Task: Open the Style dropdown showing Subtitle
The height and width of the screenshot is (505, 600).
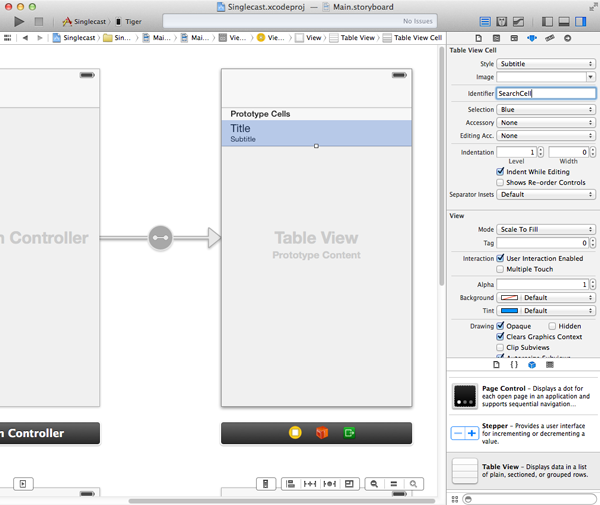Action: 546,64
